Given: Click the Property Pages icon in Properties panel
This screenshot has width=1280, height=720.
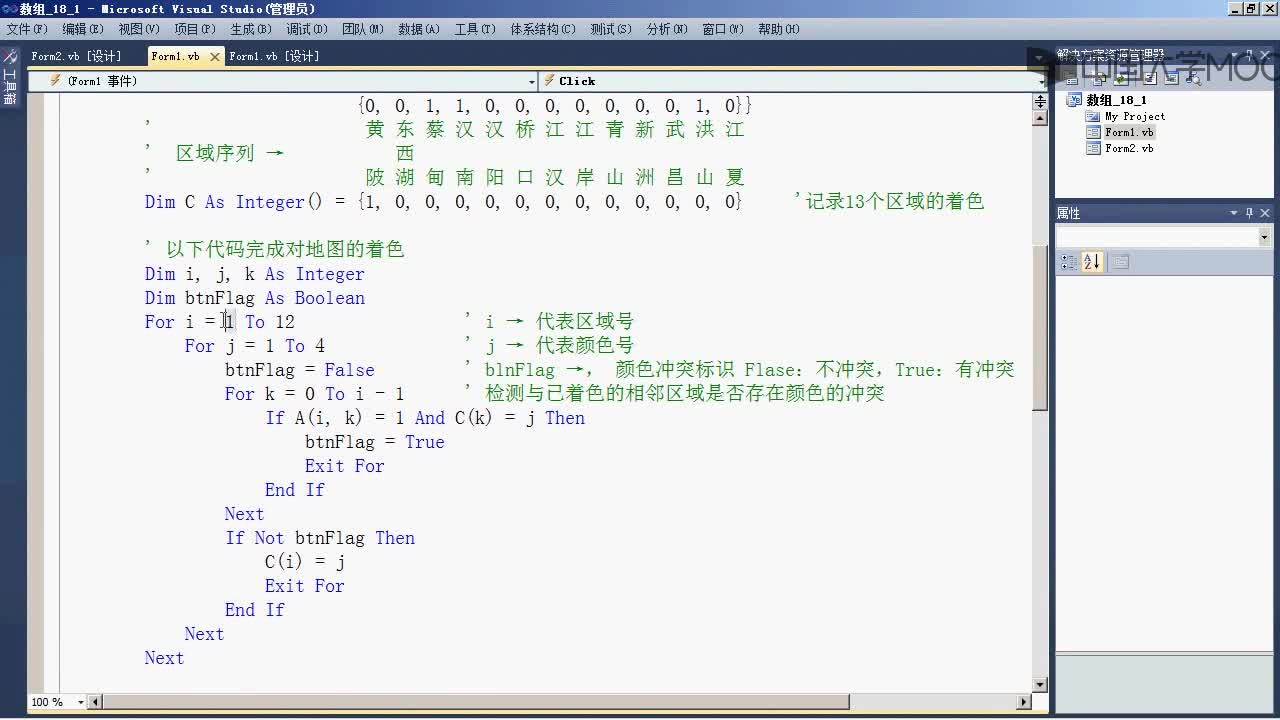Looking at the screenshot, I should click(1120, 262).
